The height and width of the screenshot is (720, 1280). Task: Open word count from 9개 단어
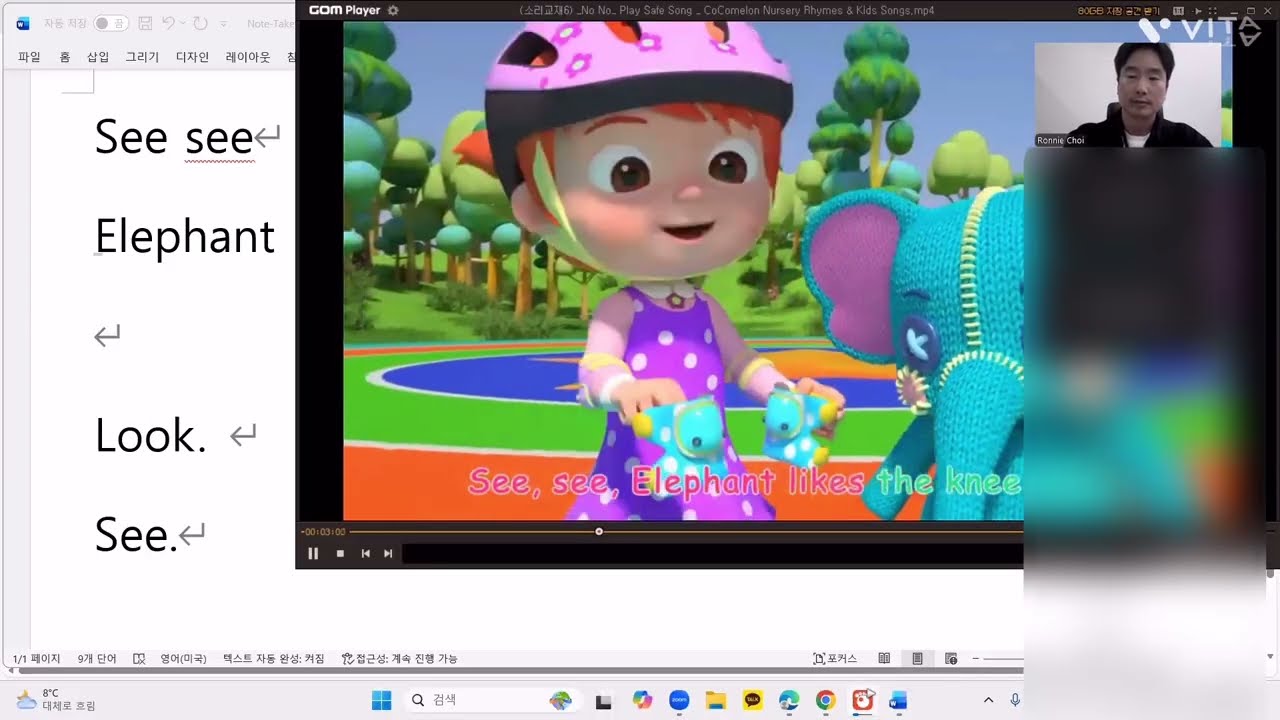(97, 659)
